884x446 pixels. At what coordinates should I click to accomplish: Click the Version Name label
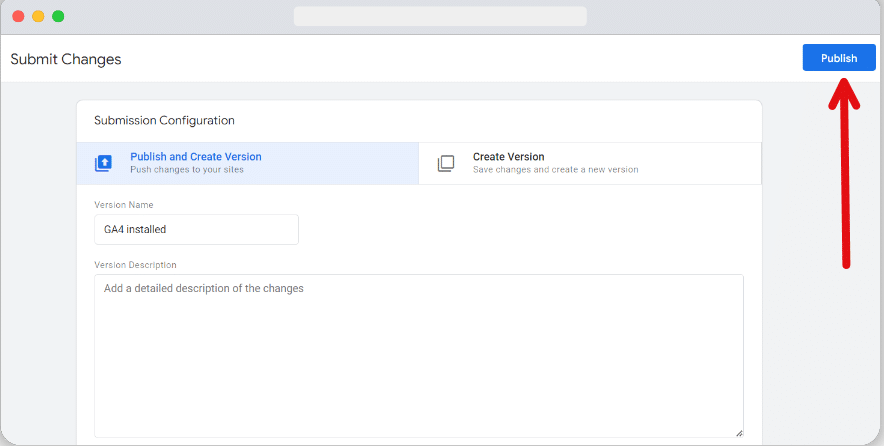coord(123,205)
